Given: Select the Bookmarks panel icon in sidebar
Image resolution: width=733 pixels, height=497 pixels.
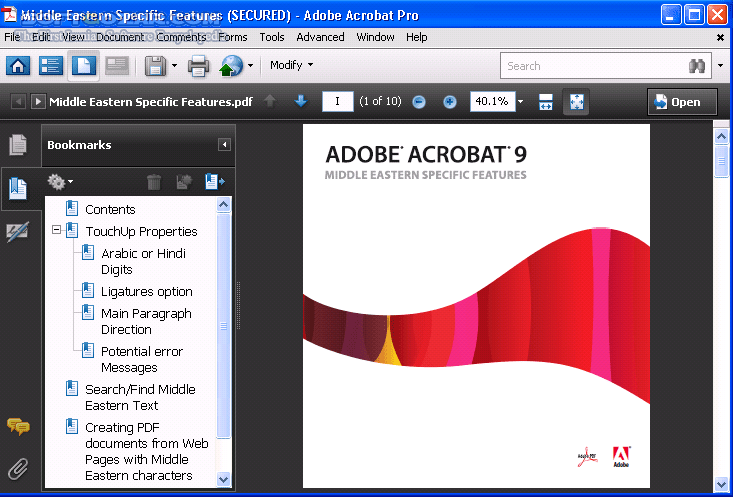Looking at the screenshot, I should [x=18, y=188].
